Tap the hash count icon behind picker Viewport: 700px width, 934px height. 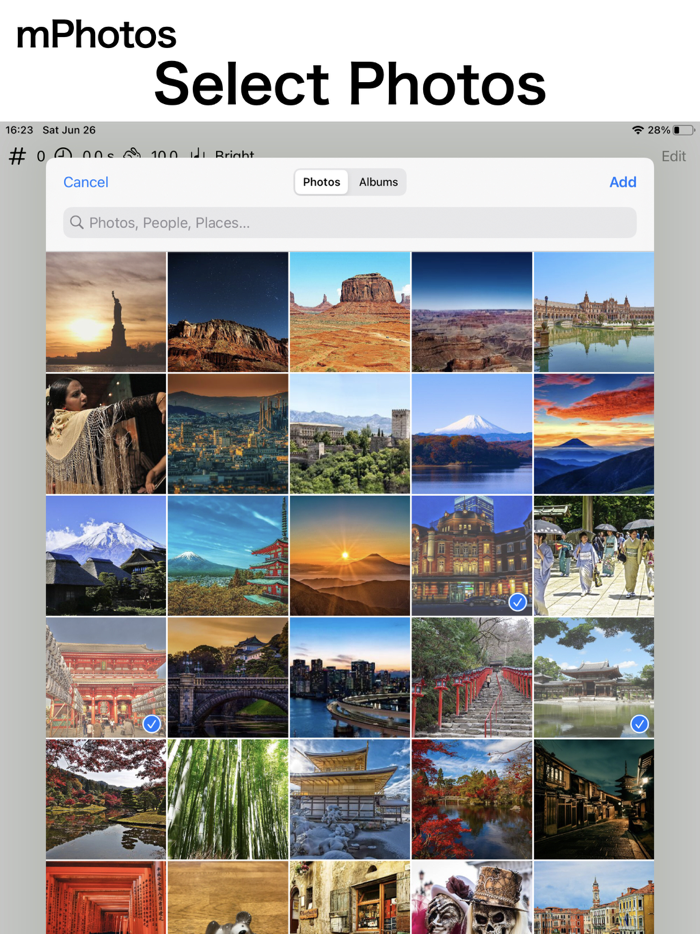(17, 156)
